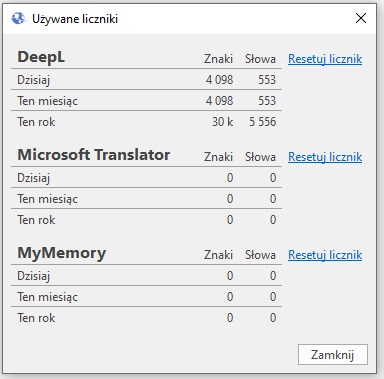Close the Używane liczniki dialog window
The height and width of the screenshot is (379, 384).
click(x=361, y=18)
